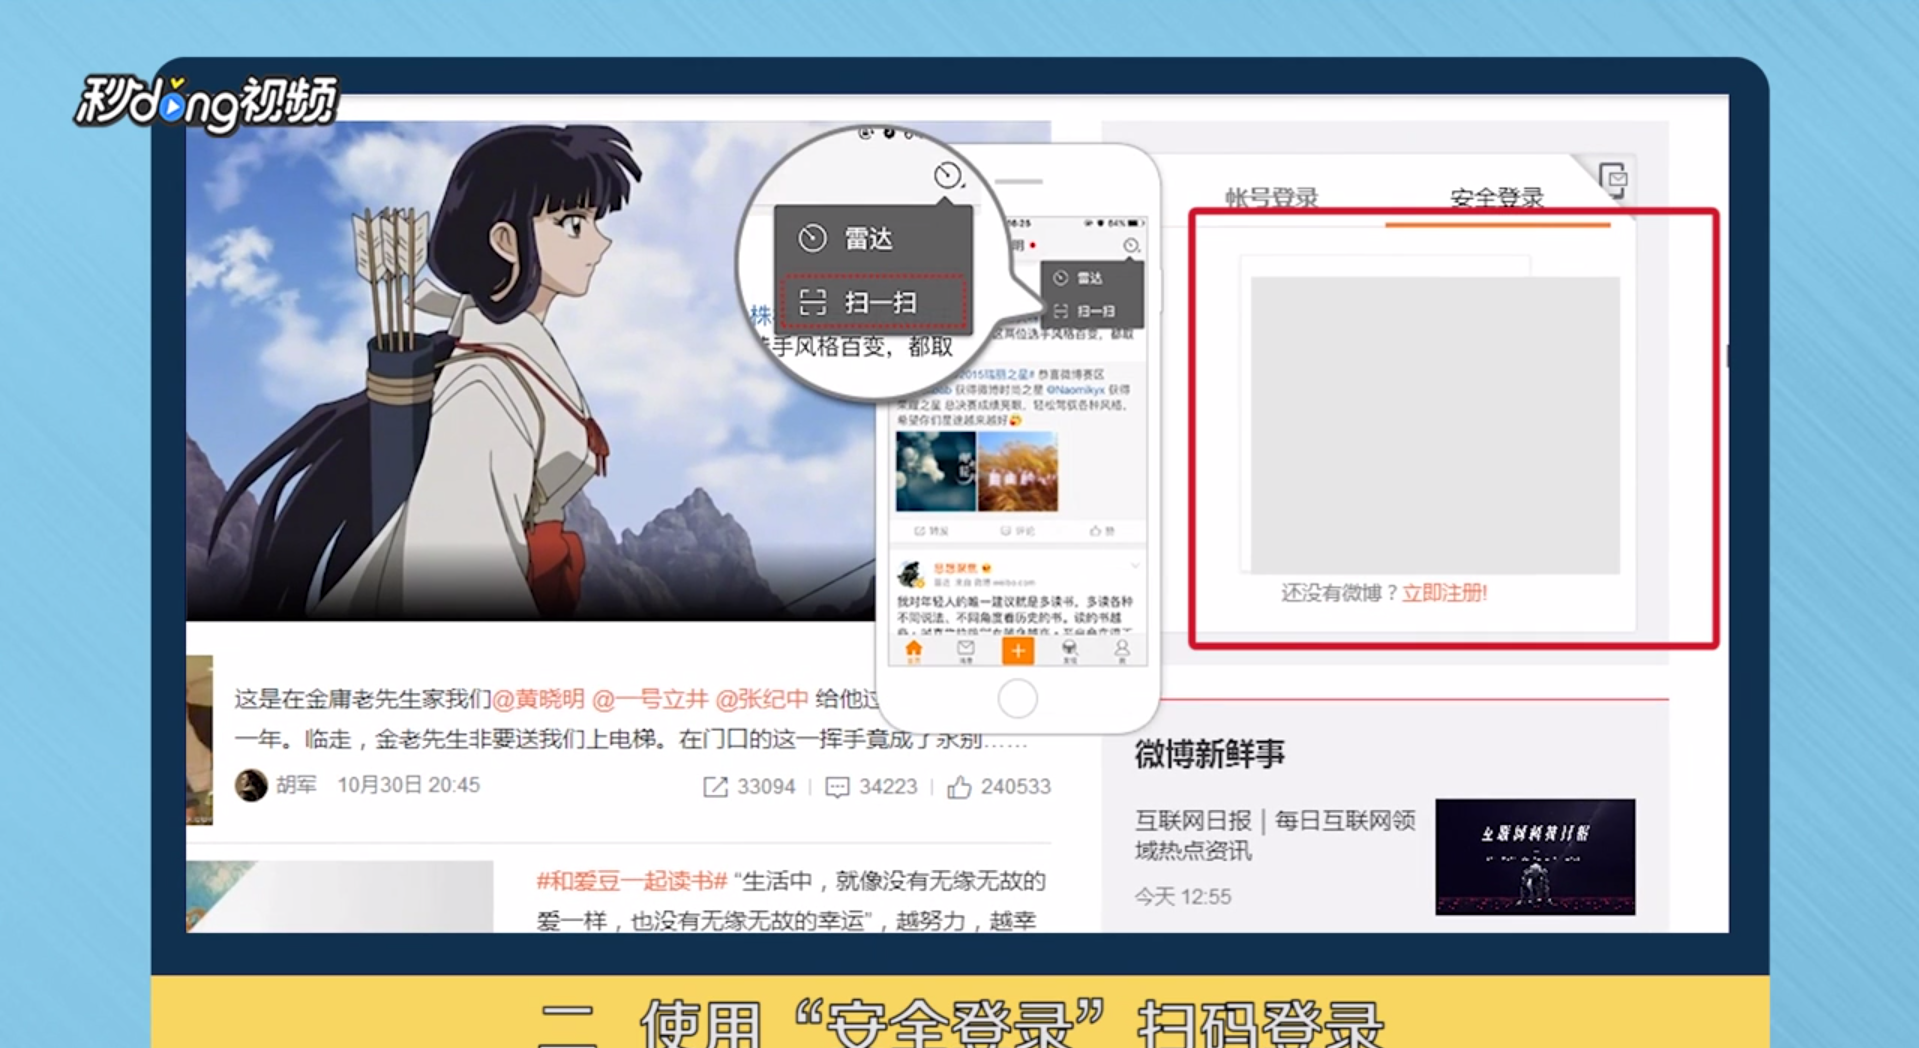Switch to the 帐号登录 tab

point(1271,197)
